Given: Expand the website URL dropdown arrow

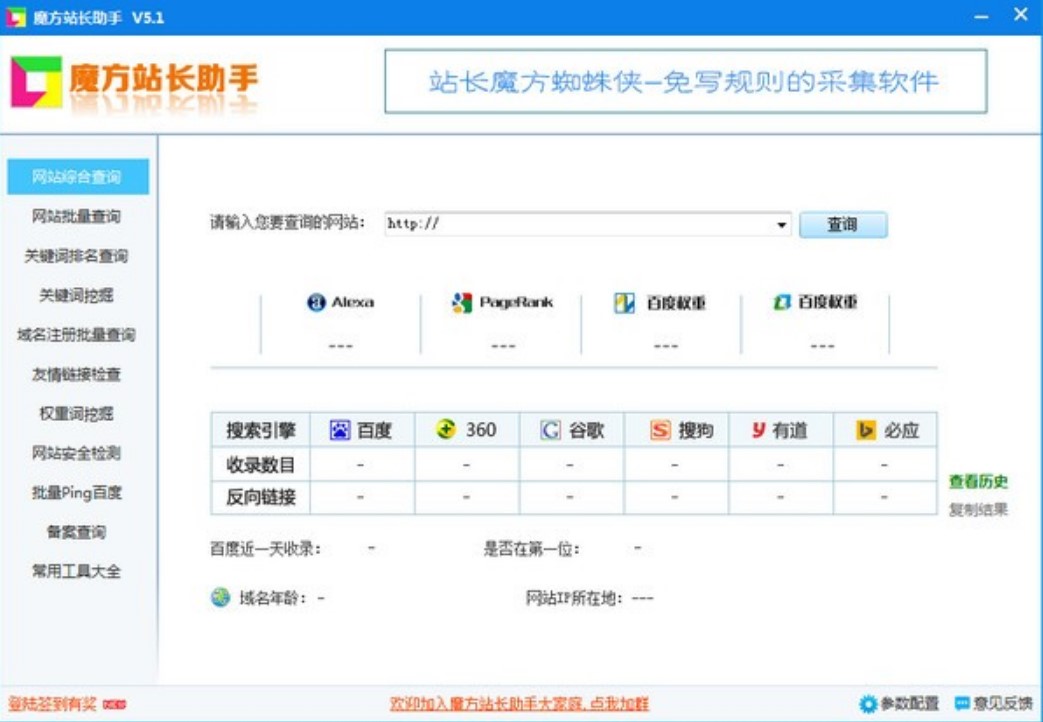Looking at the screenshot, I should [782, 225].
